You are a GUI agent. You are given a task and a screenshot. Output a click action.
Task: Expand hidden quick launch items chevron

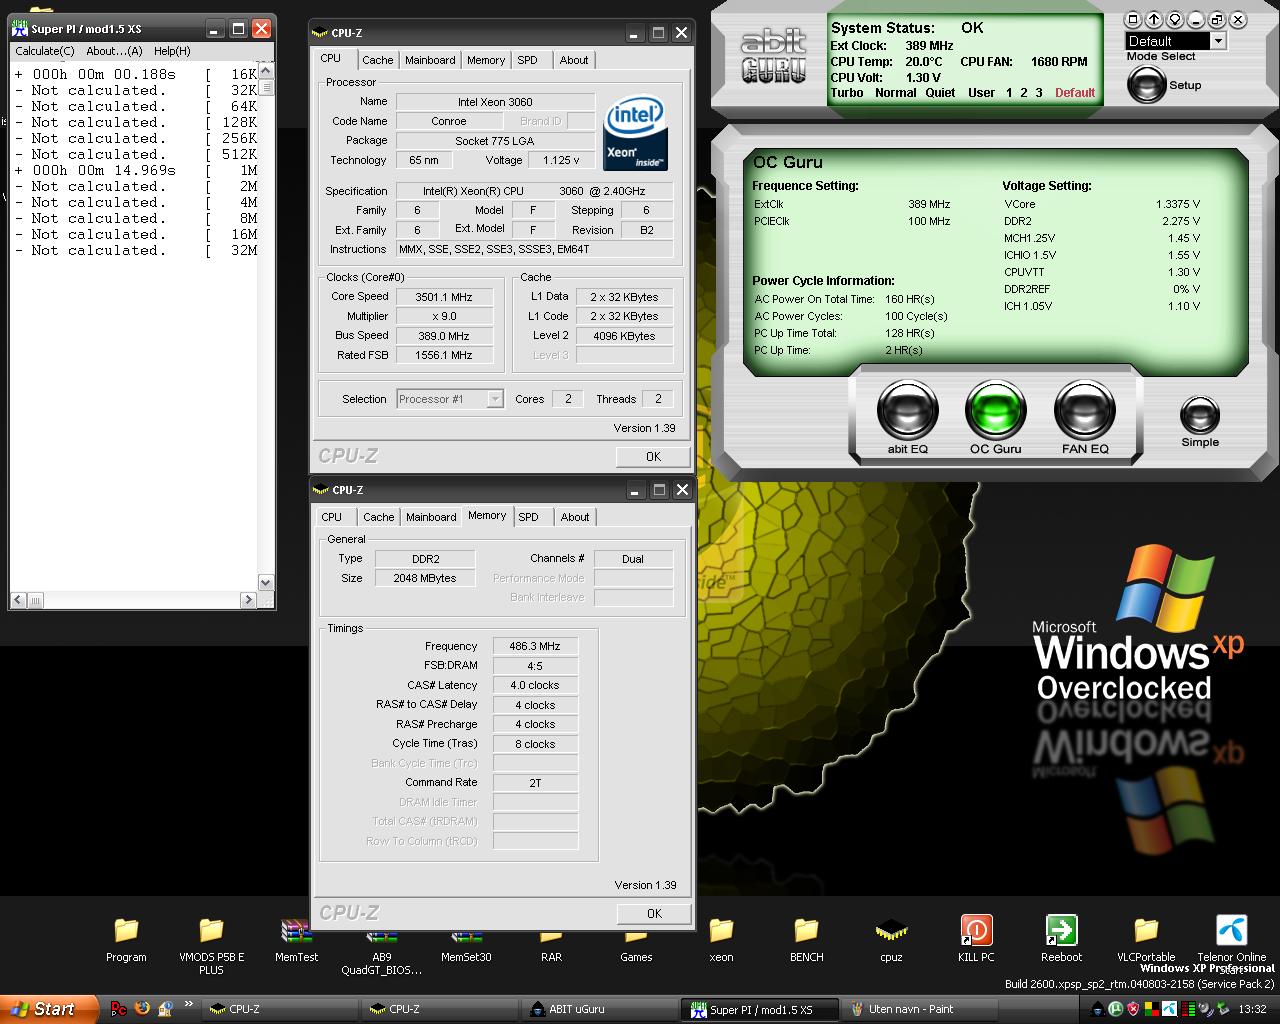(189, 1005)
